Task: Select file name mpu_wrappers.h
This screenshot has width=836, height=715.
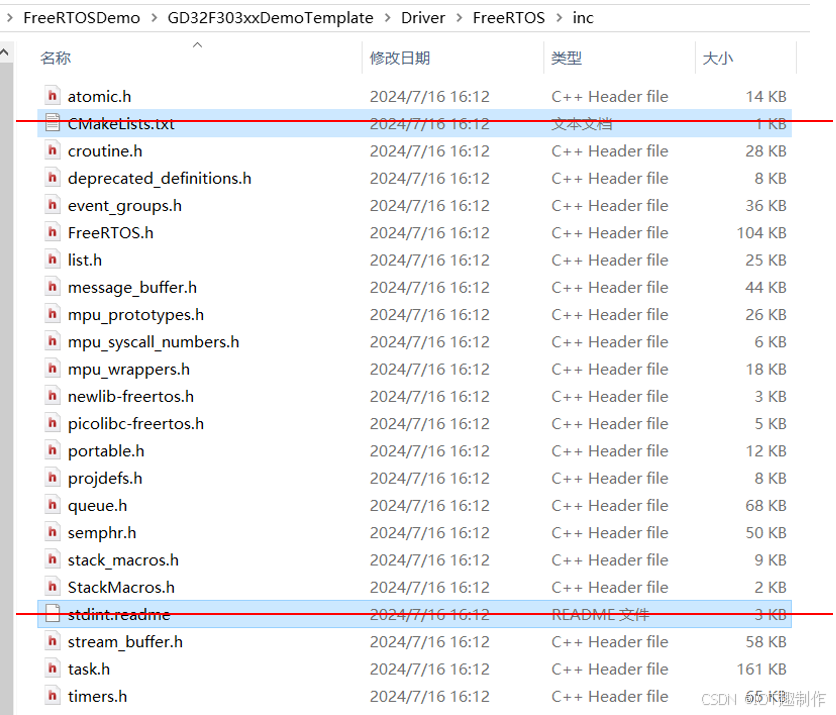Action: [x=128, y=369]
